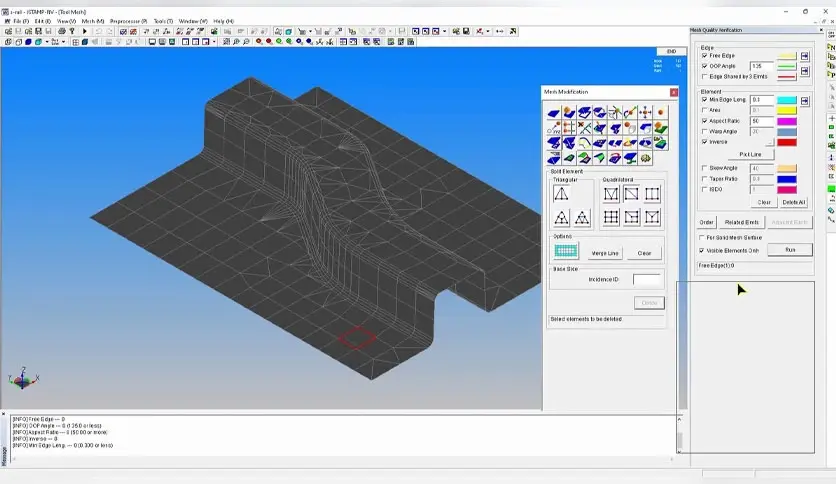Select first quadrilateral split element icon

tap(611, 193)
